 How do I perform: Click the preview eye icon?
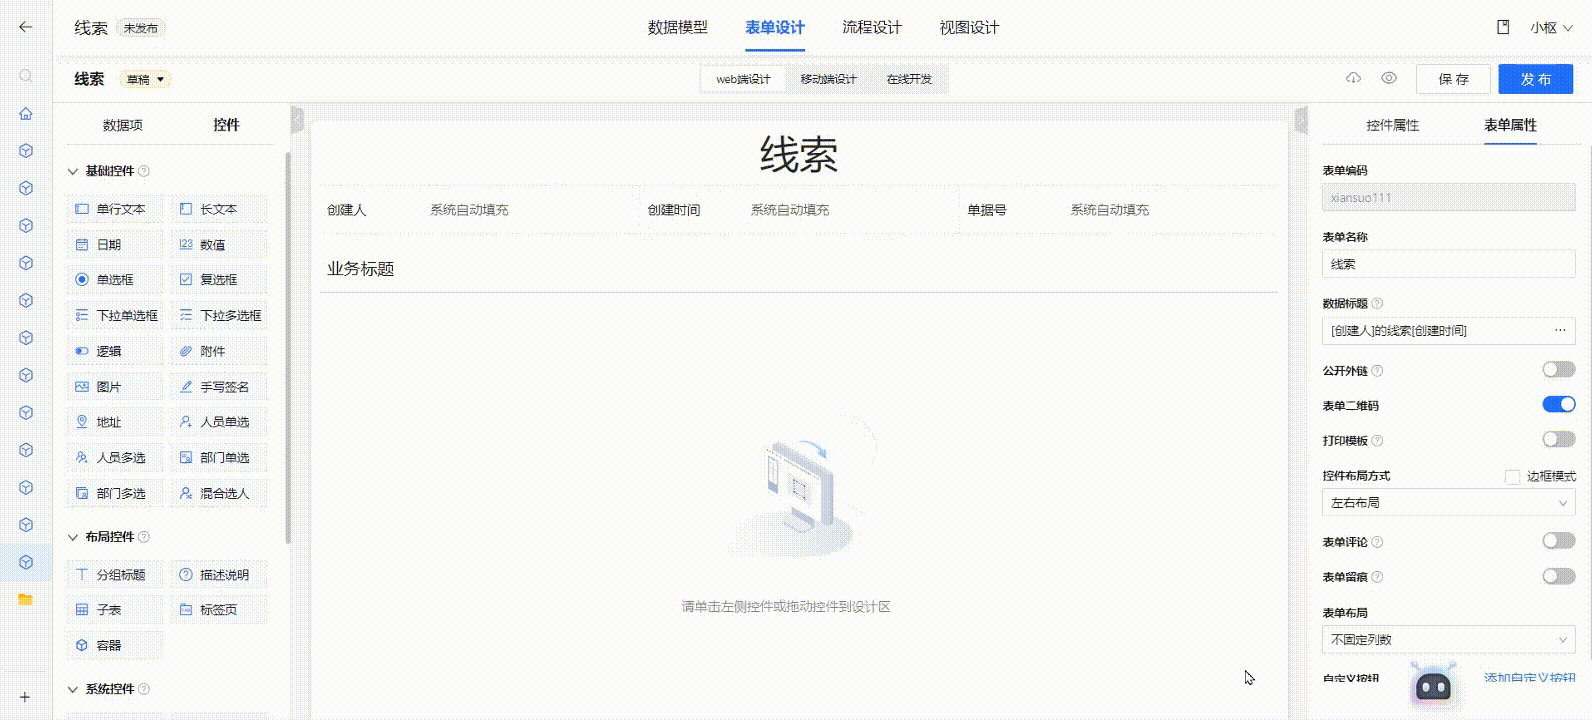[x=1389, y=78]
